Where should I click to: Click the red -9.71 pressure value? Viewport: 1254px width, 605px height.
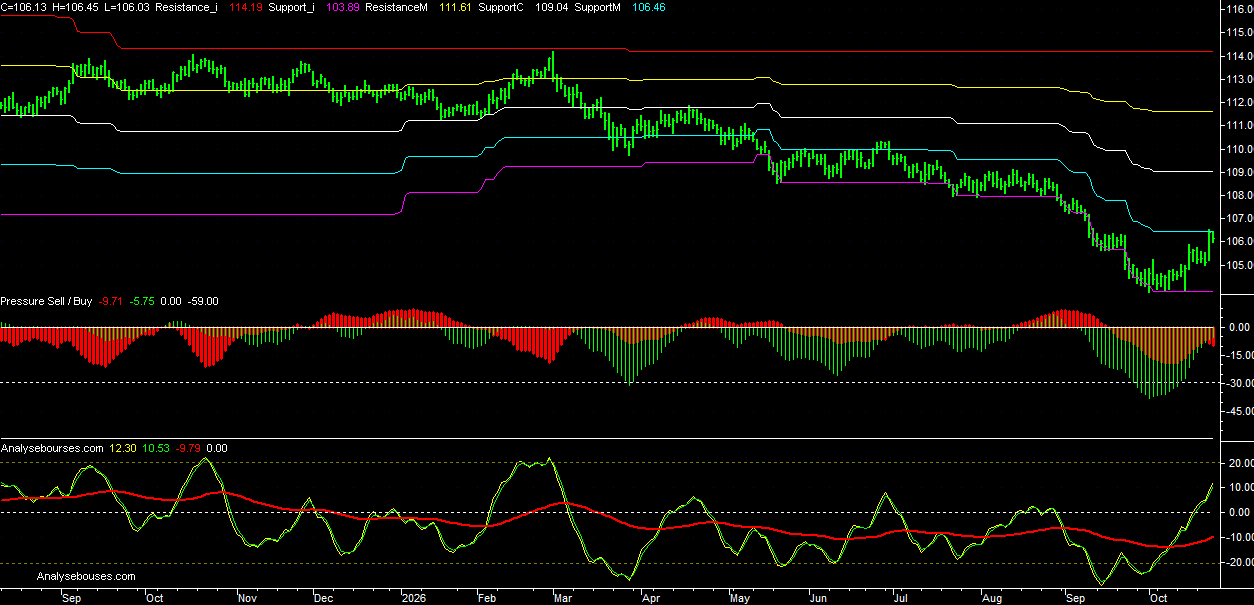click(x=111, y=301)
